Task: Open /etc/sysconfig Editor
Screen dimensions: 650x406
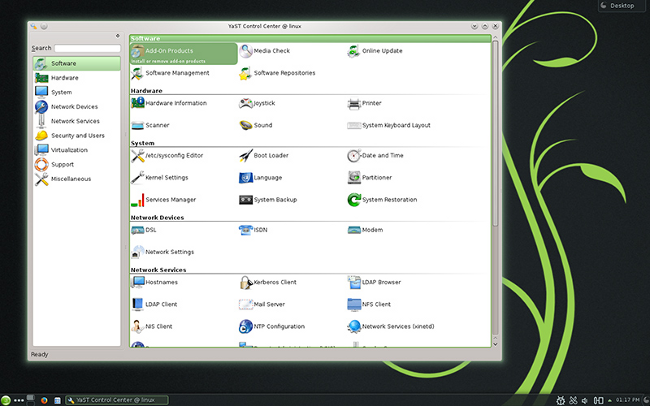Action: [167, 156]
